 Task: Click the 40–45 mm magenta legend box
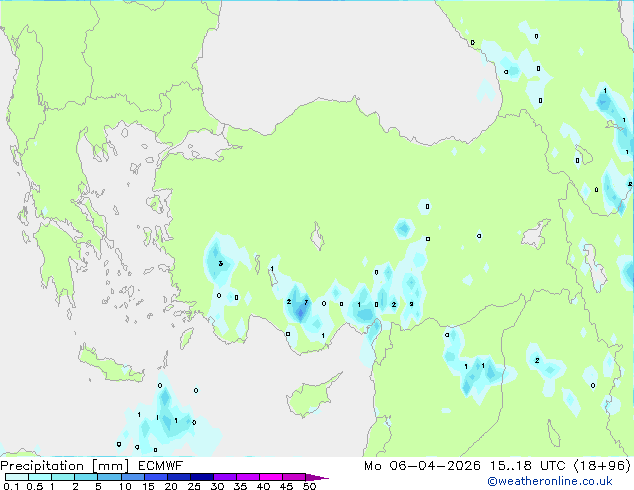pos(271,477)
